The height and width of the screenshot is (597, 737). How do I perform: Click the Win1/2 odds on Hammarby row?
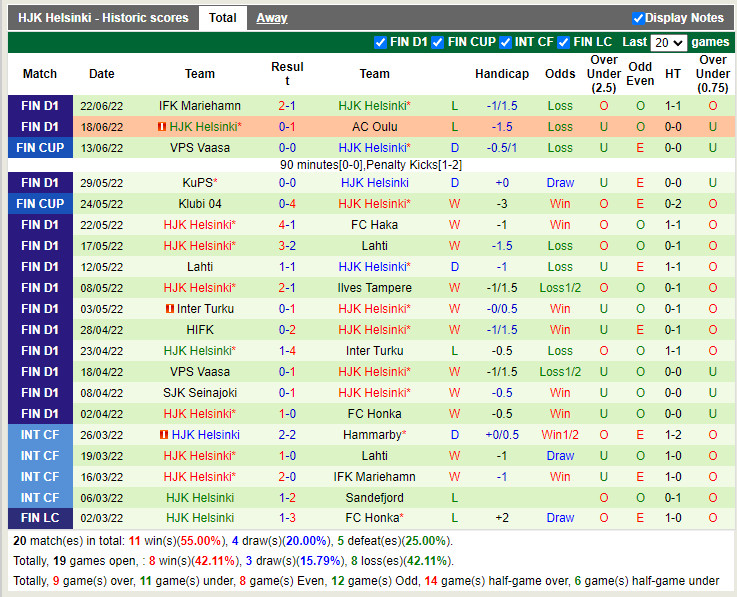point(560,435)
